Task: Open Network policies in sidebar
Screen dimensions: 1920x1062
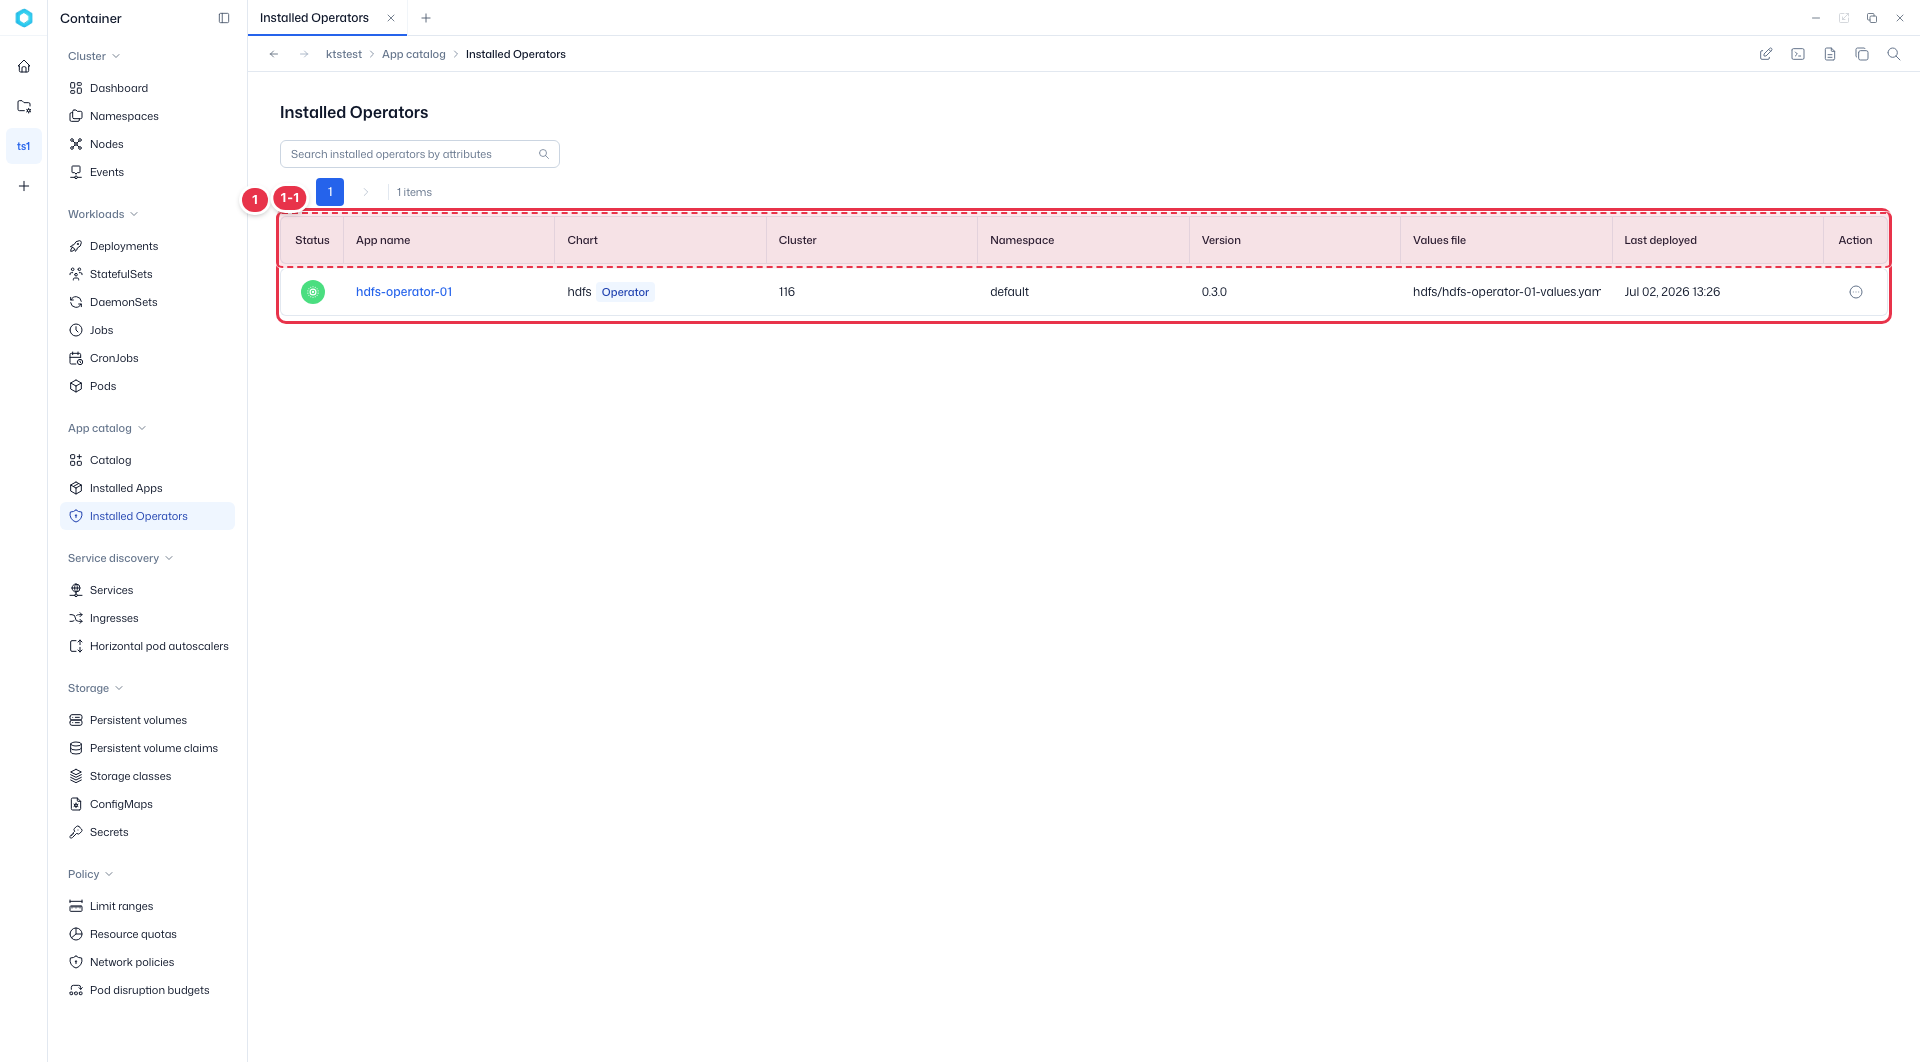Action: tap(147, 962)
